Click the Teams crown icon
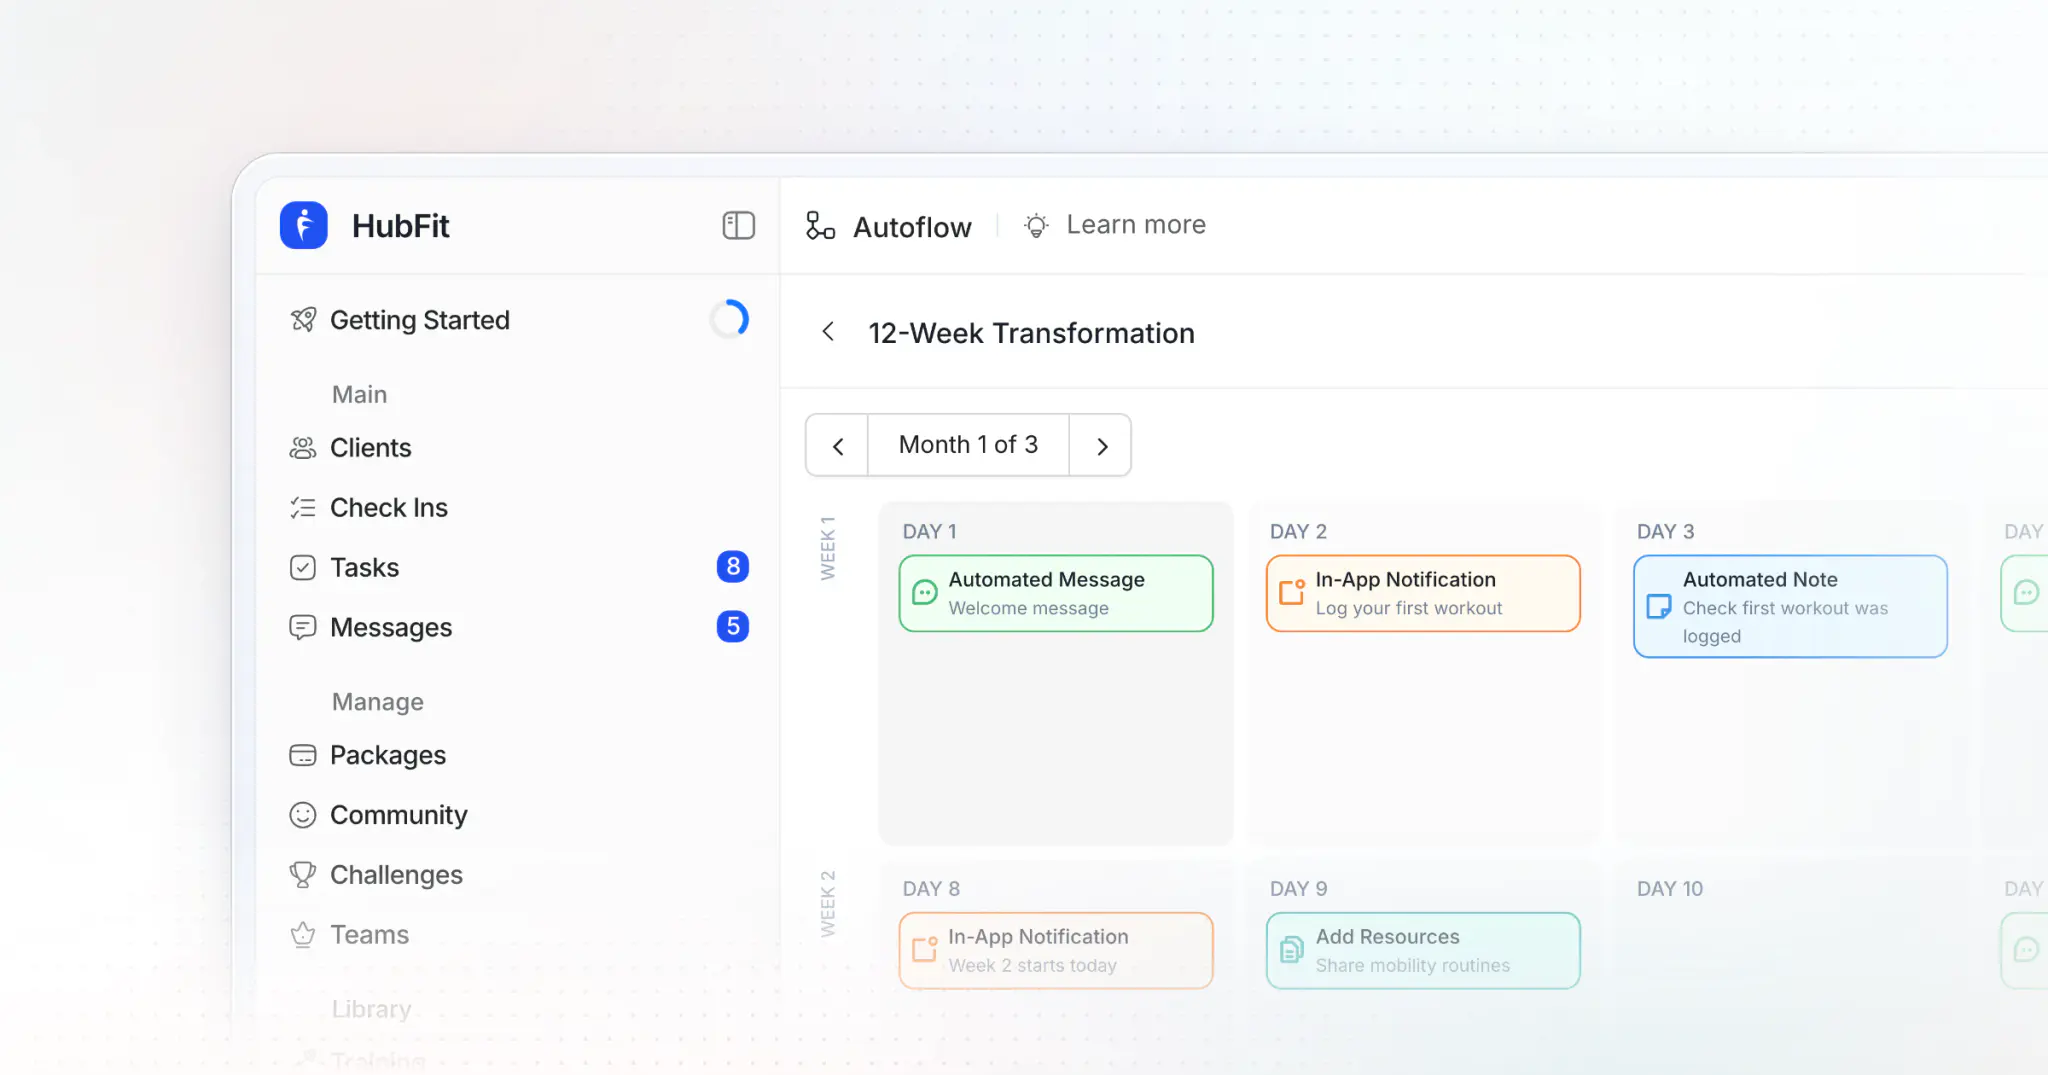 (303, 935)
